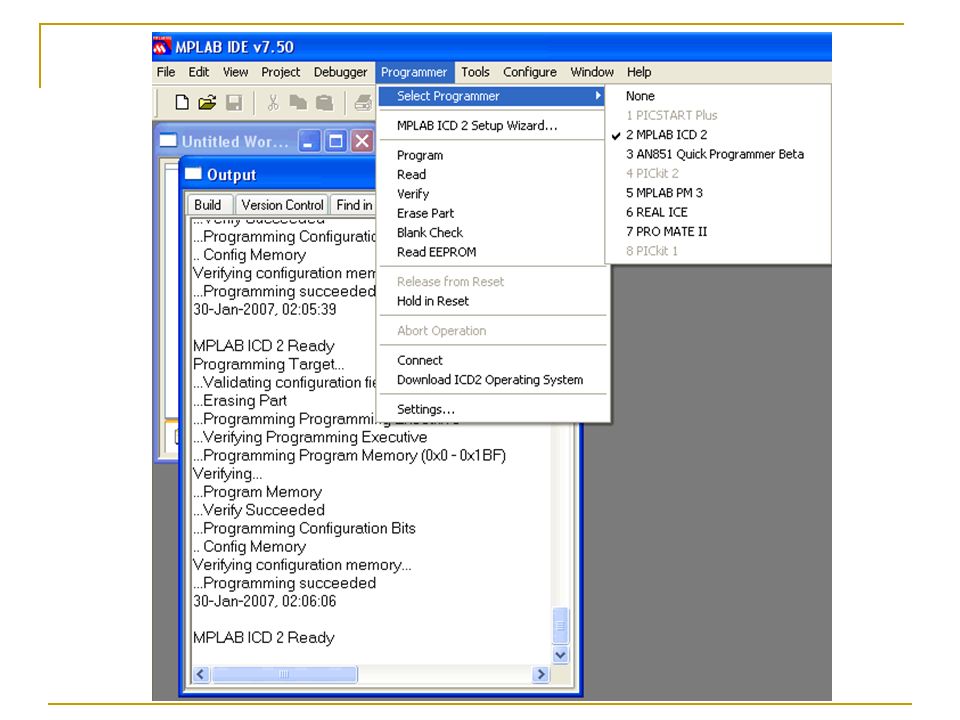Click 'Programming Target...' output line
The image size is (960, 720).
[x=268, y=364]
